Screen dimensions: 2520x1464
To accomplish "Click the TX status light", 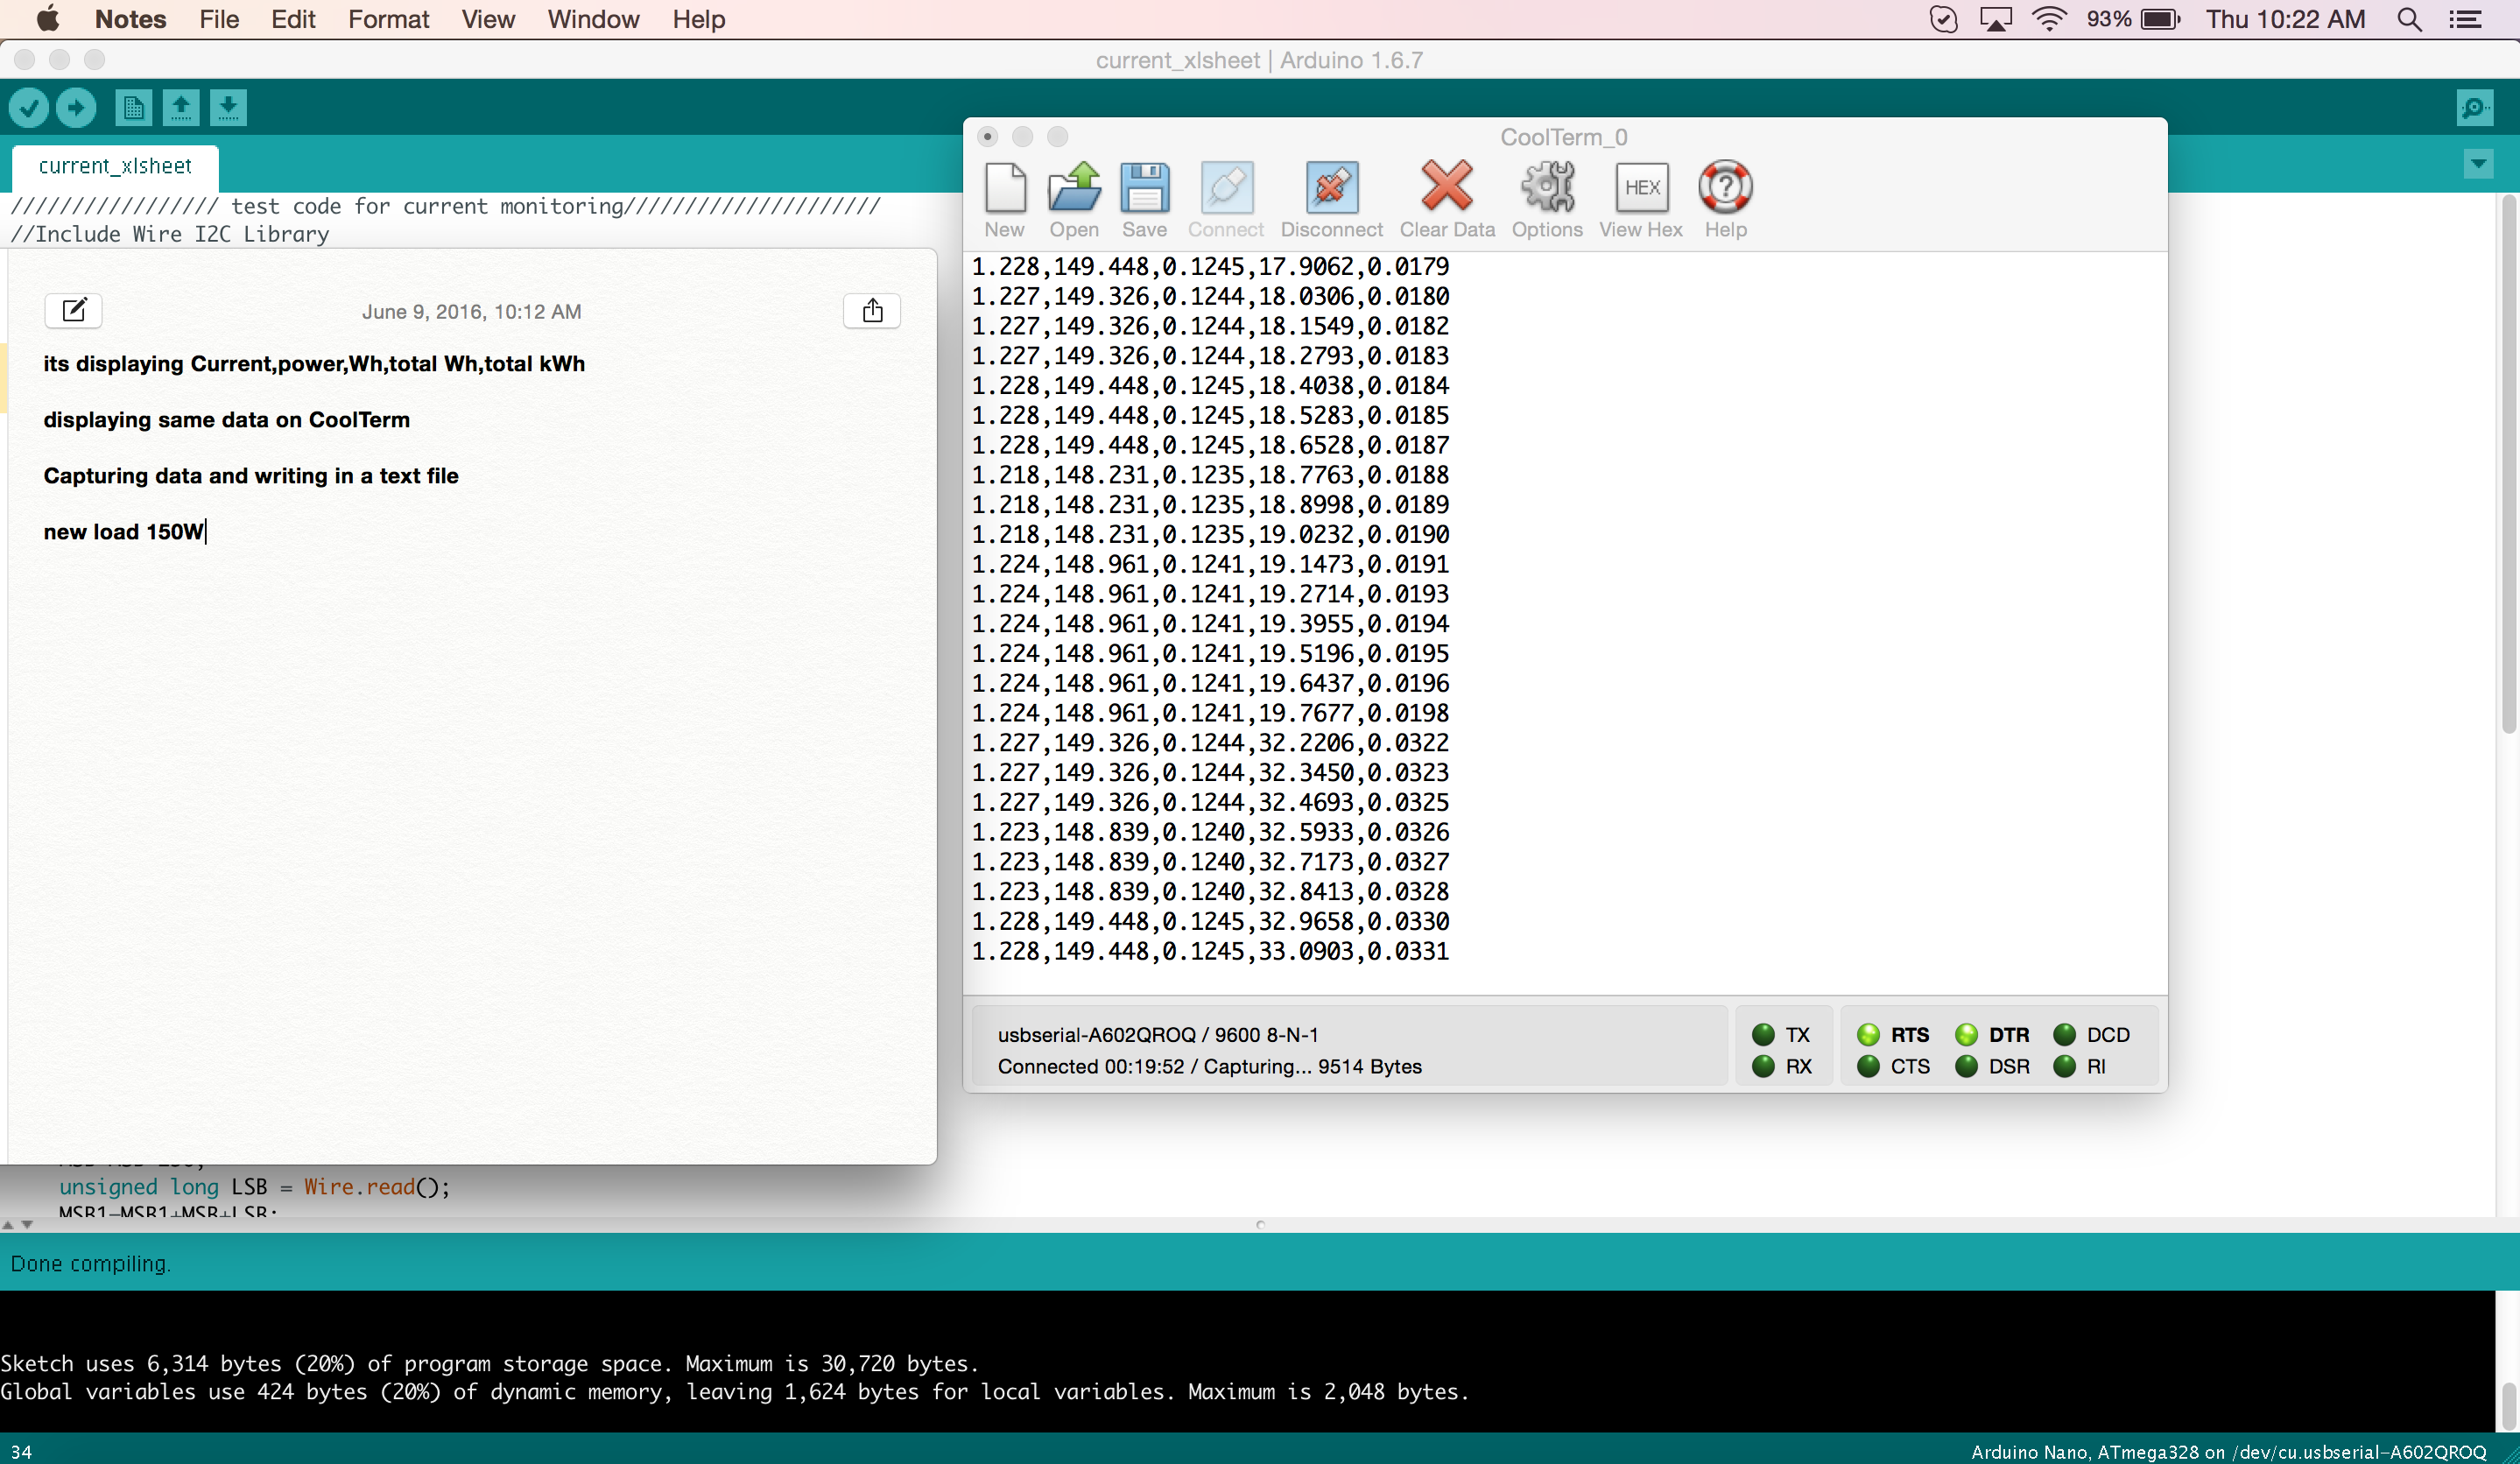I will [1763, 1034].
